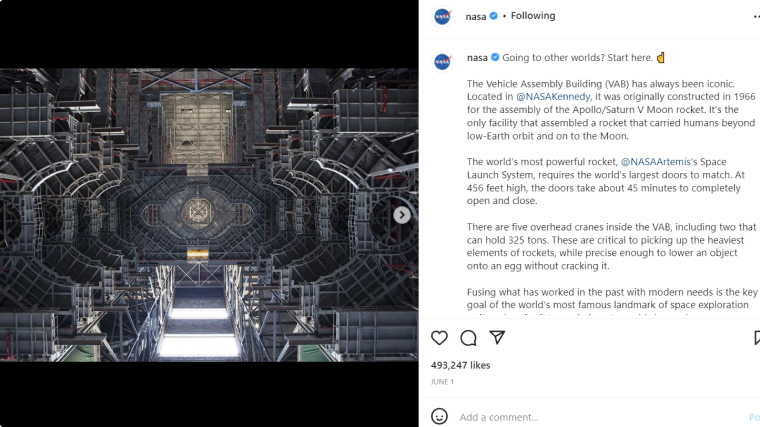Click the verified badge next to nasa header

click(493, 16)
